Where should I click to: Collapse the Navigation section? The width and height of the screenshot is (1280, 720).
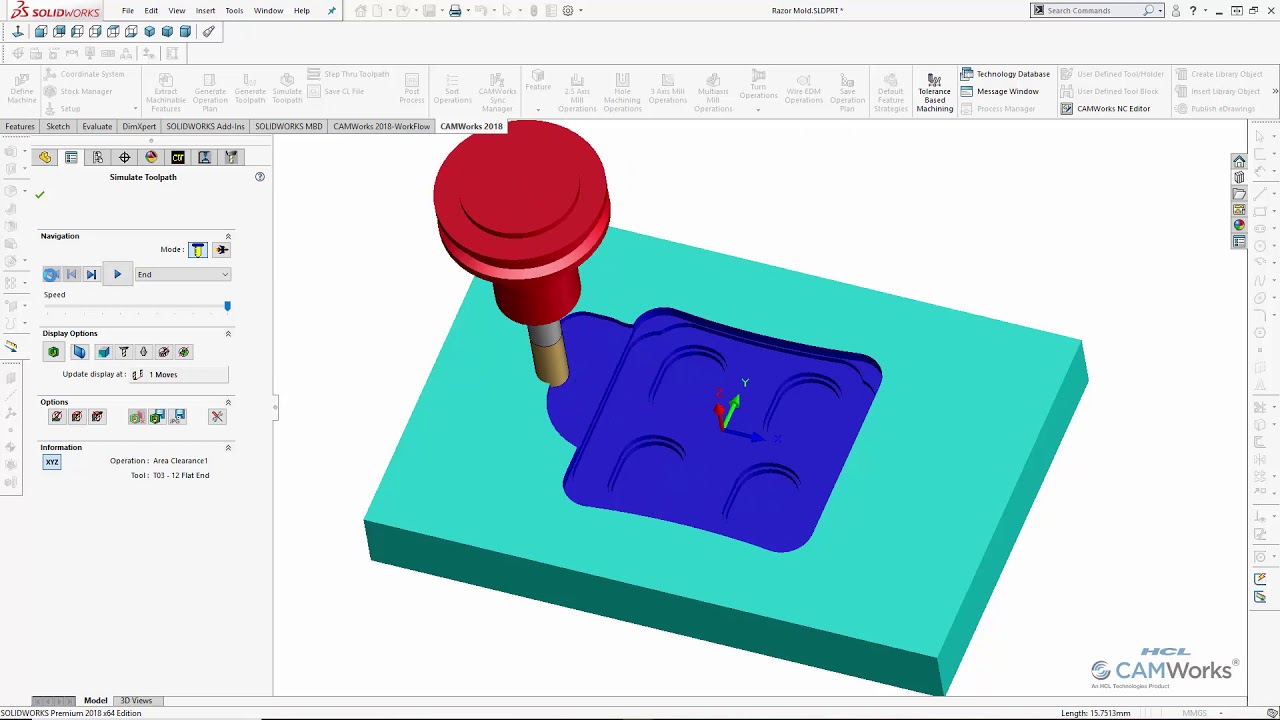(x=228, y=236)
